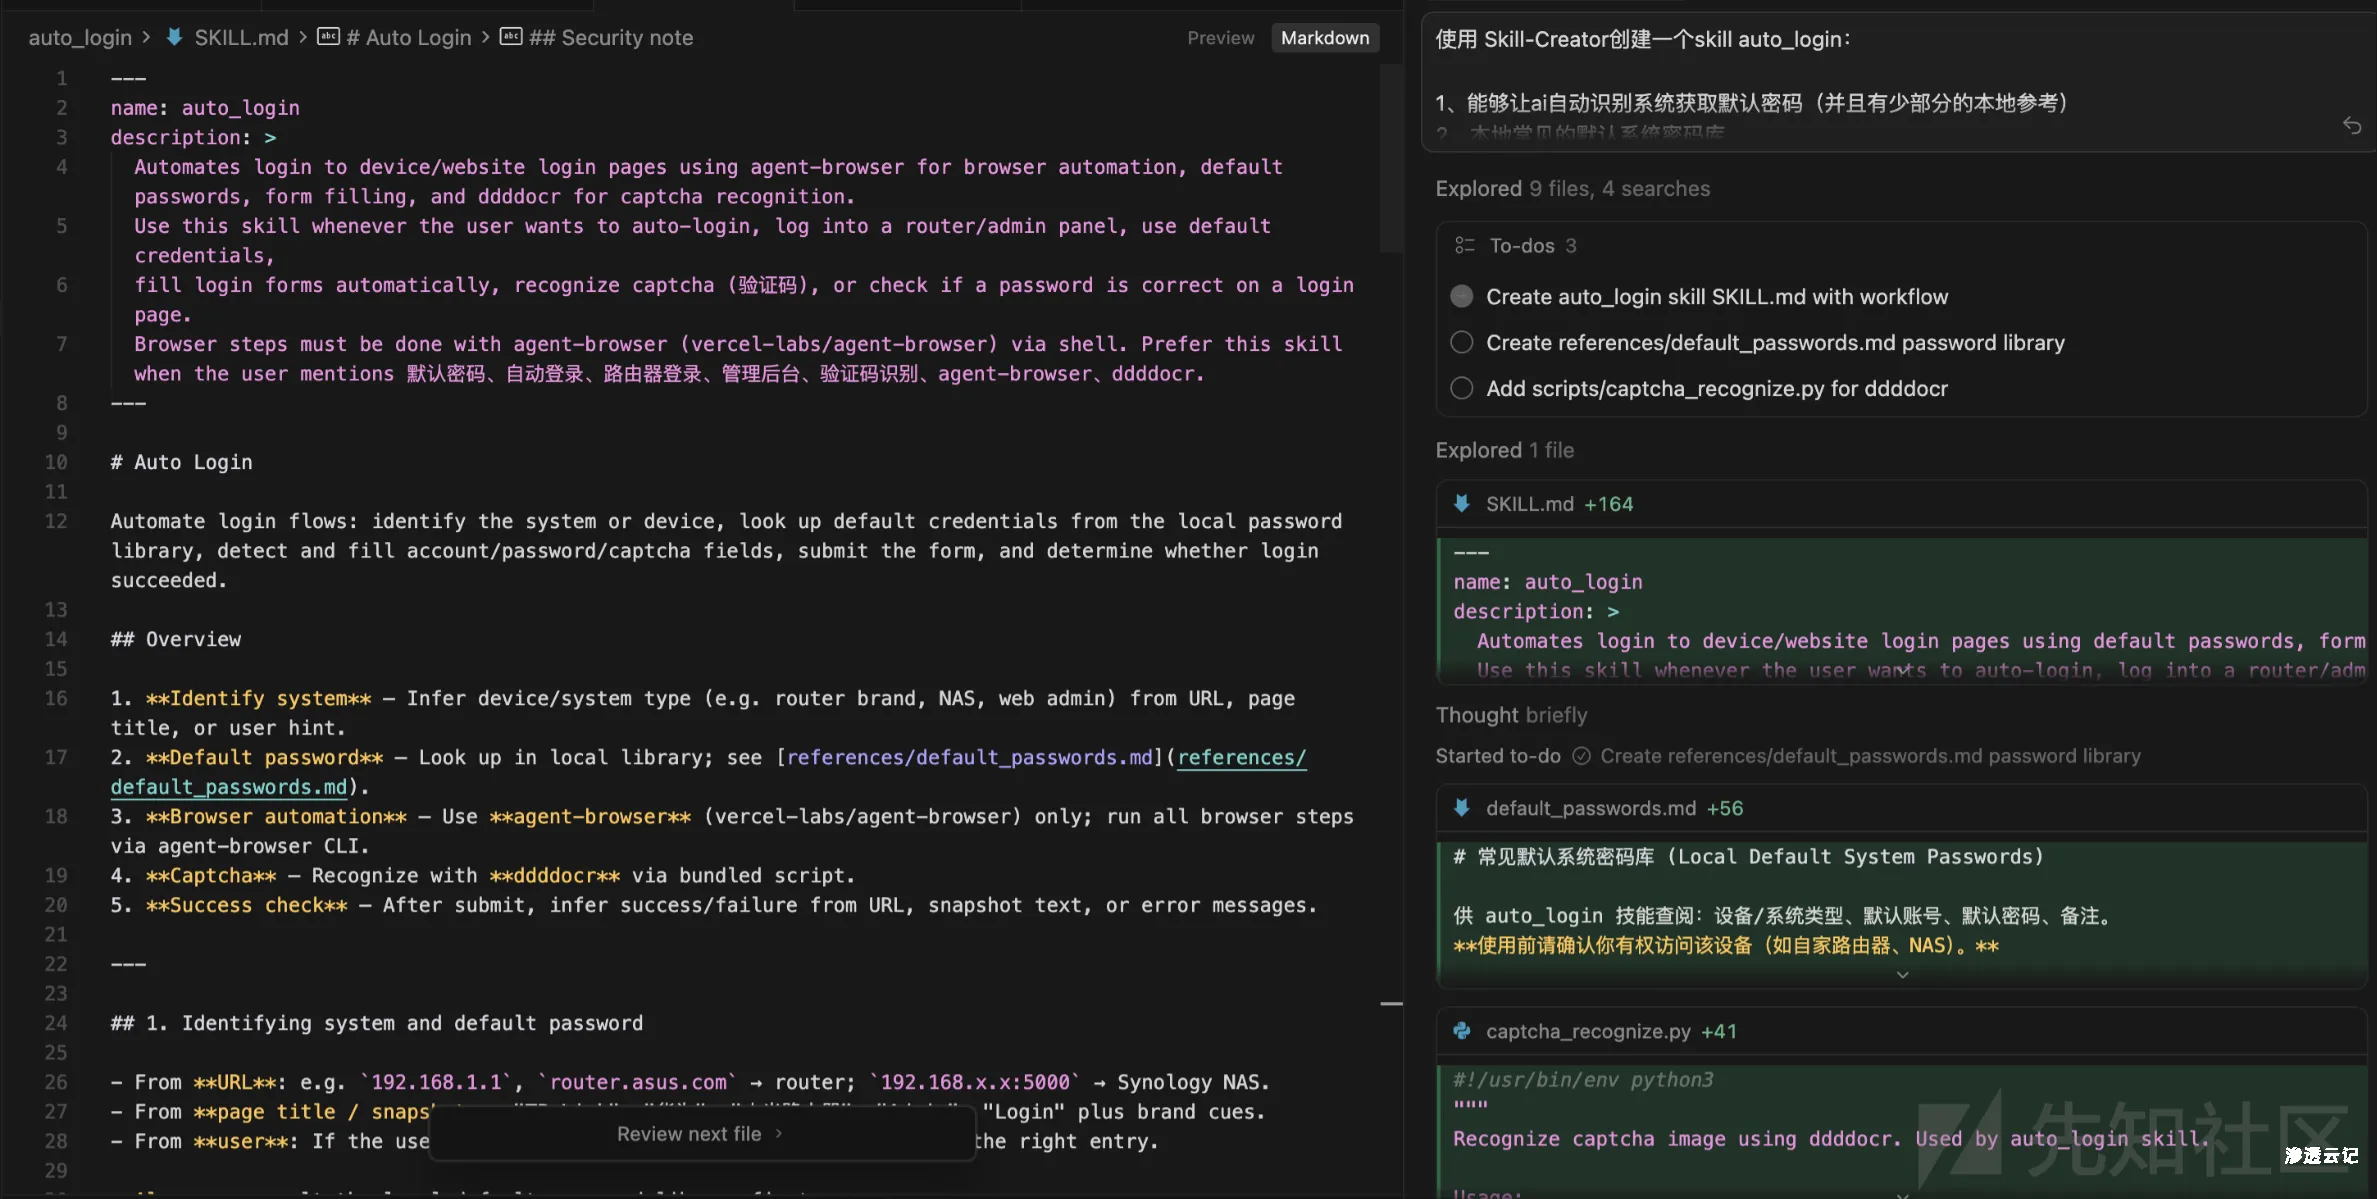The height and width of the screenshot is (1199, 2377).
Task: Toggle the default_passwords.md password library to-do
Action: point(1462,343)
